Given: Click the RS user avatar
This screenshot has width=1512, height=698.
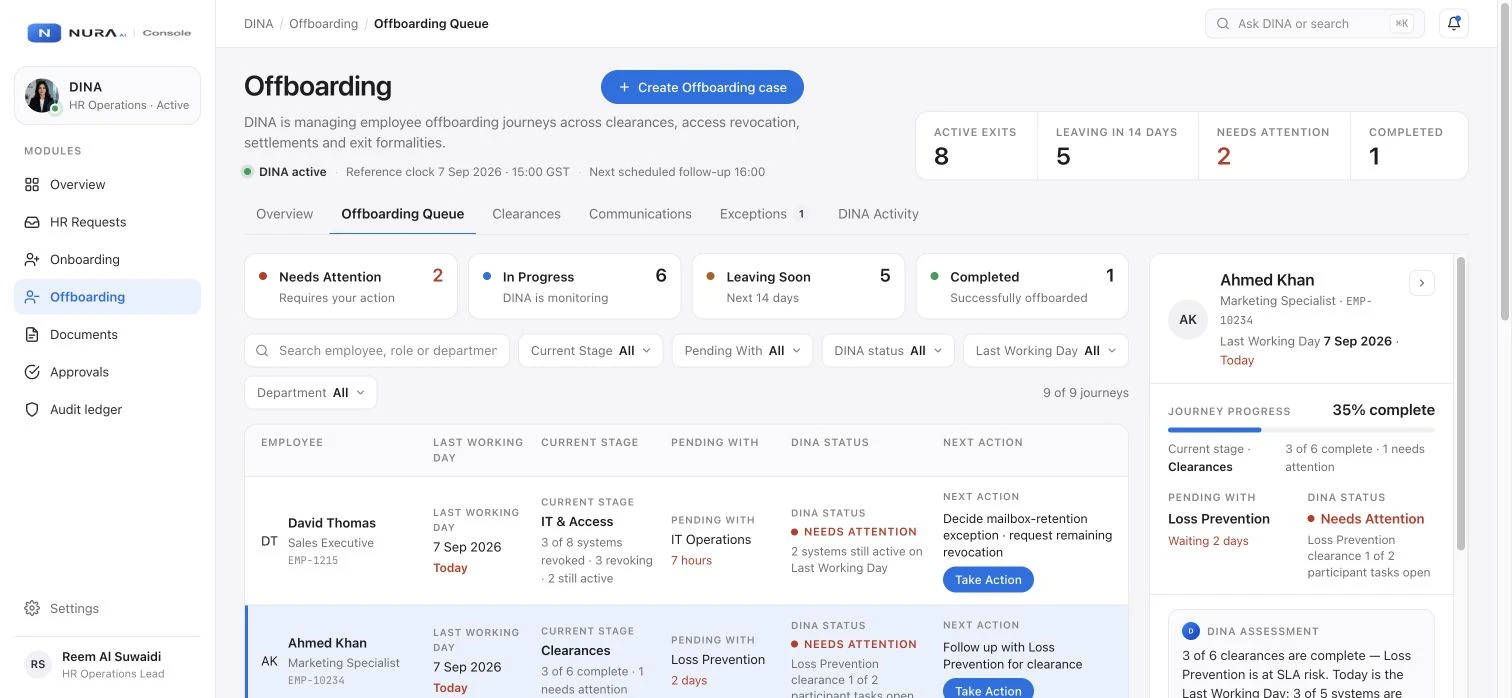Looking at the screenshot, I should pos(38,665).
